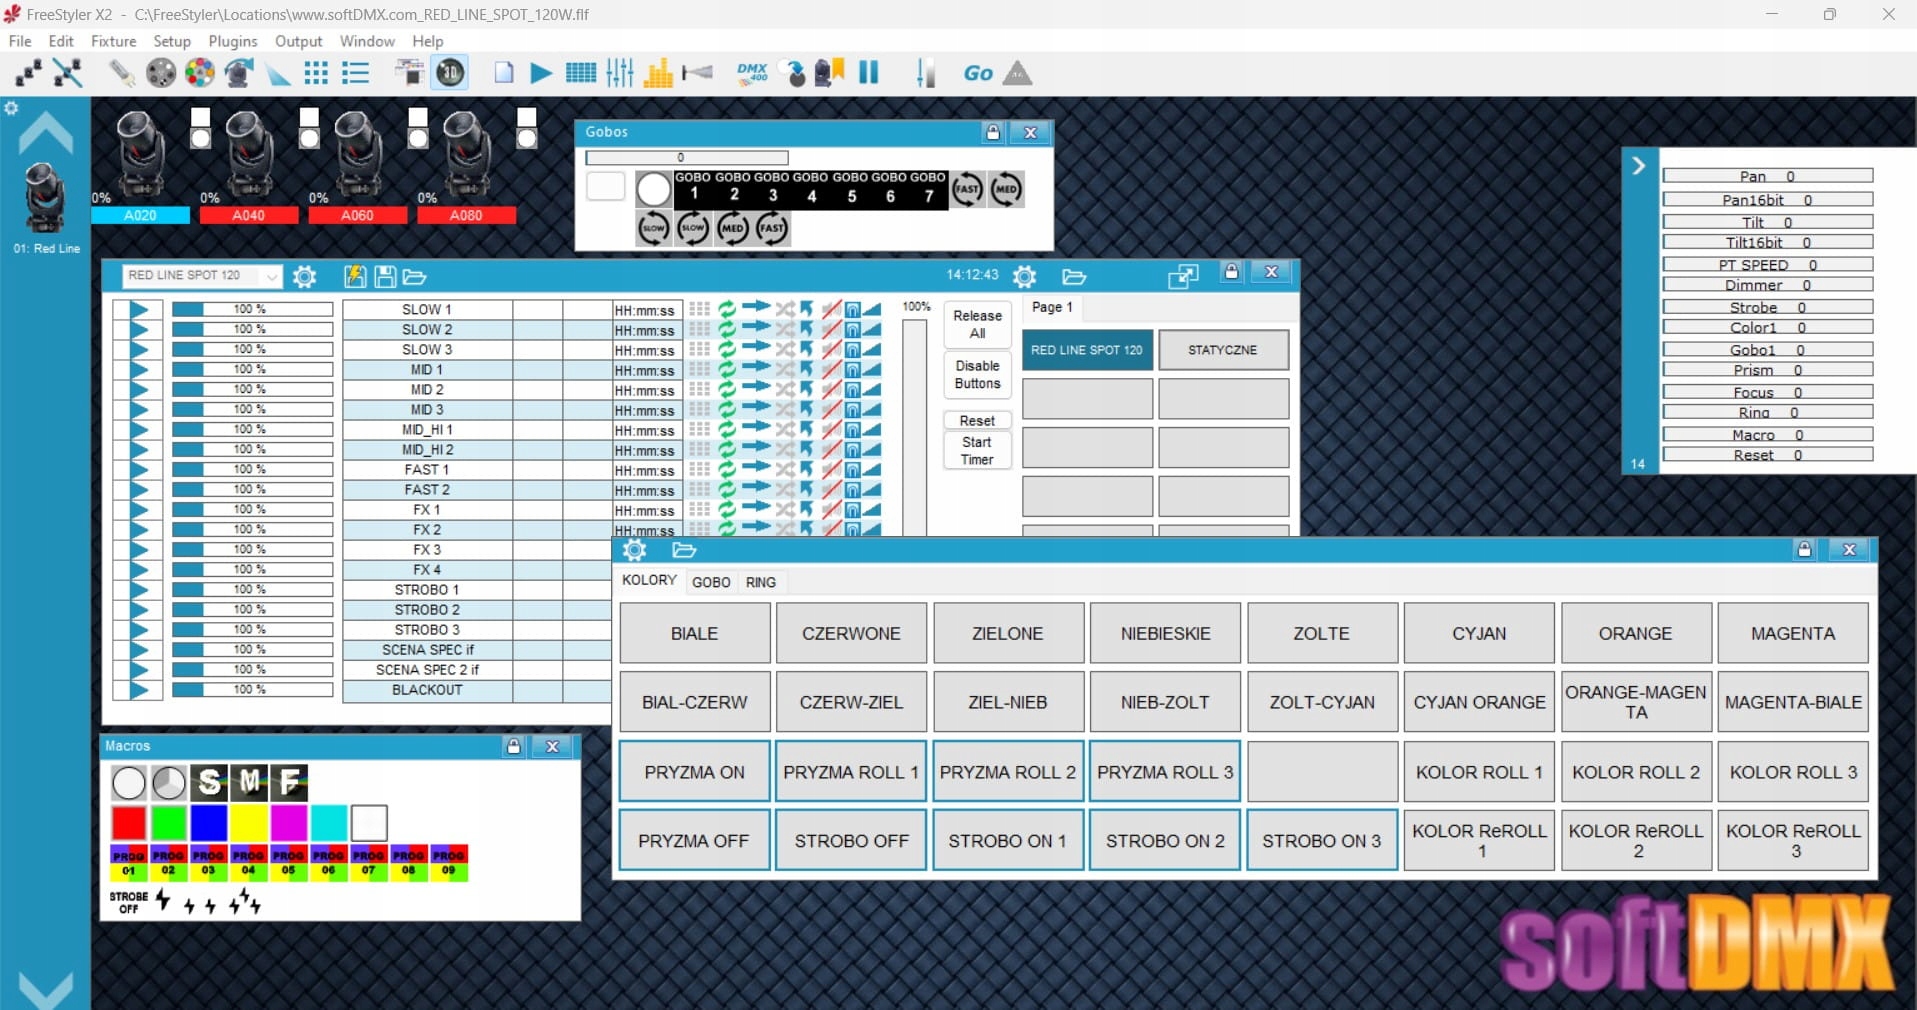
Task: Click the Disable Buttons button
Action: 977,375
